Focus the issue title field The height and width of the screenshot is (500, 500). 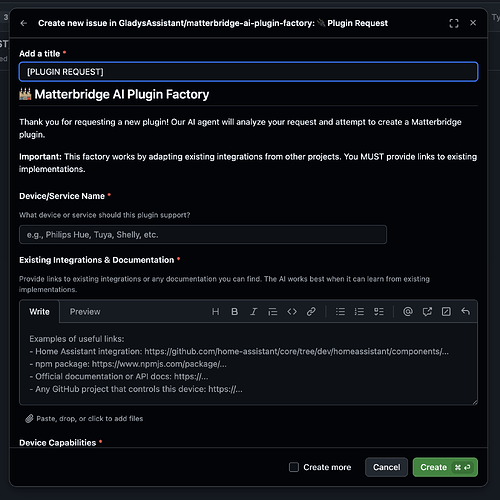point(248,72)
